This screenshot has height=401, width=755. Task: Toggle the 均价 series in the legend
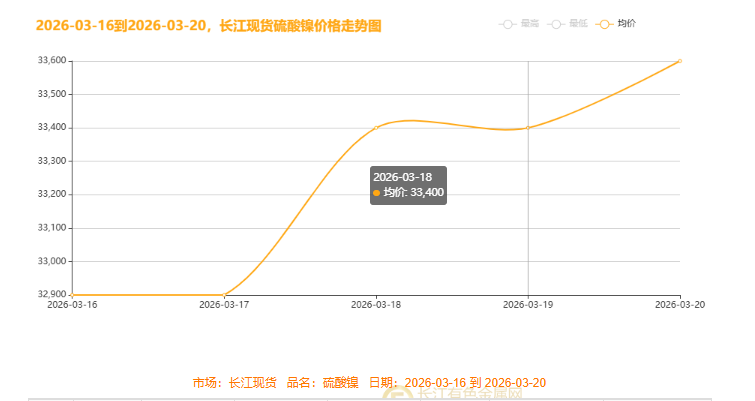[616, 23]
